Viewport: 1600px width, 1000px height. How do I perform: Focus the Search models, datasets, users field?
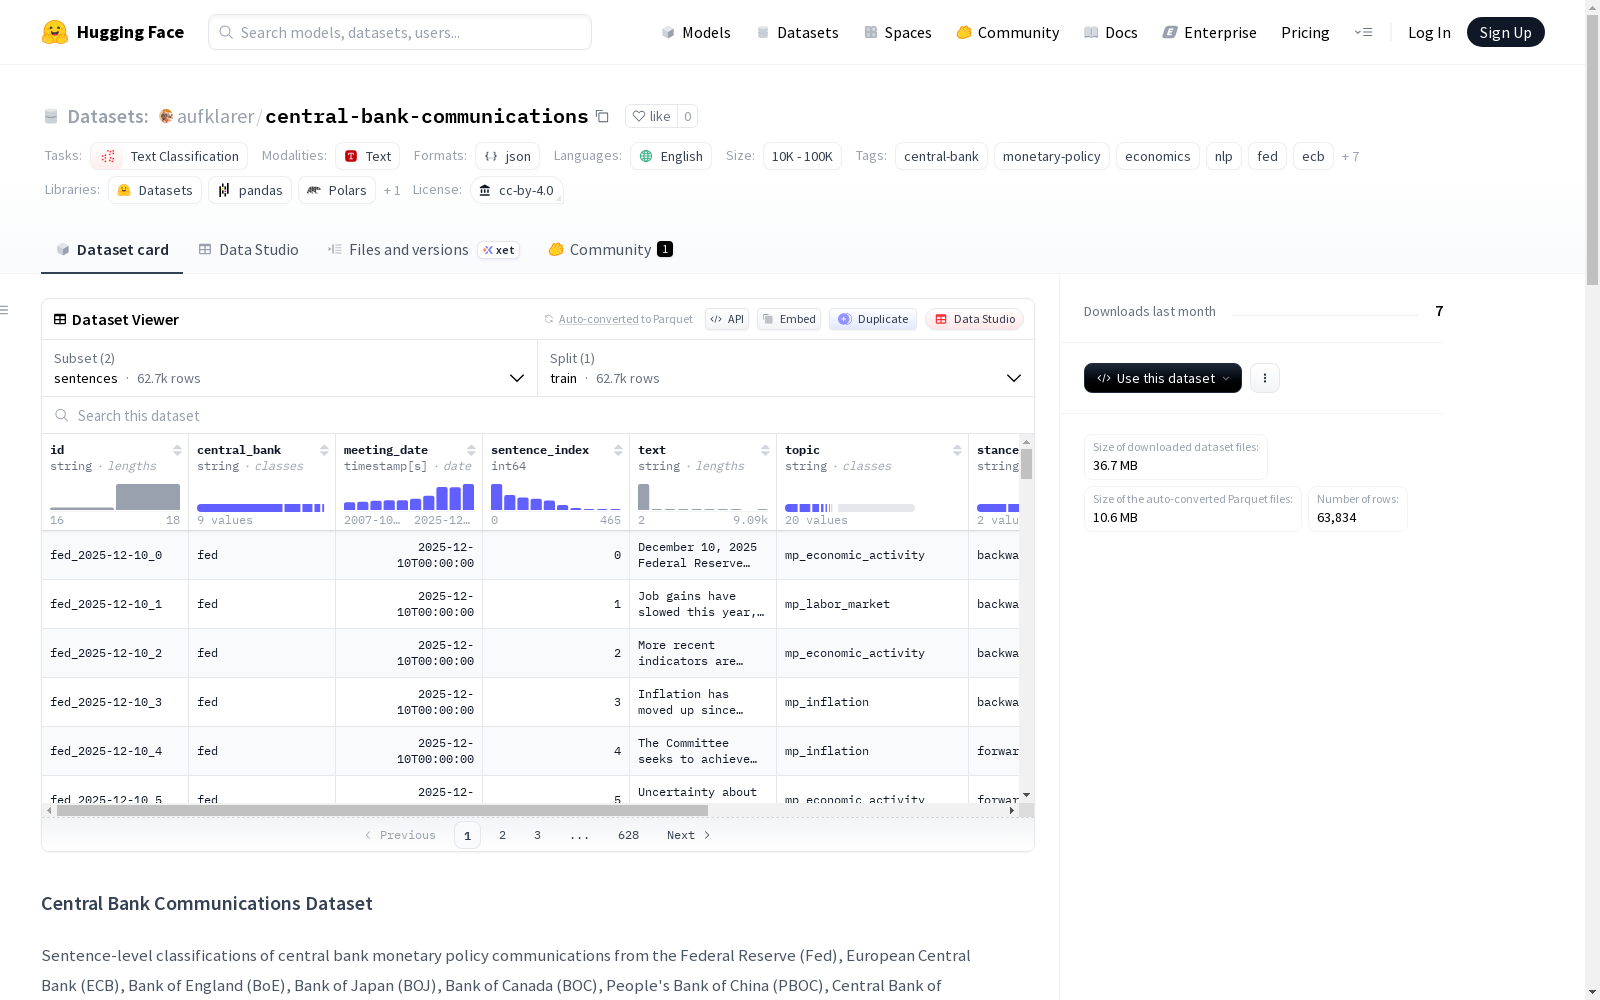[400, 32]
